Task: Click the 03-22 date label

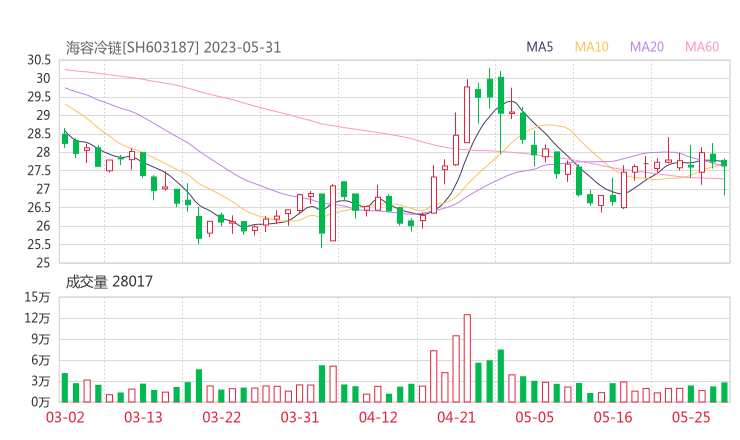Action: [x=222, y=417]
